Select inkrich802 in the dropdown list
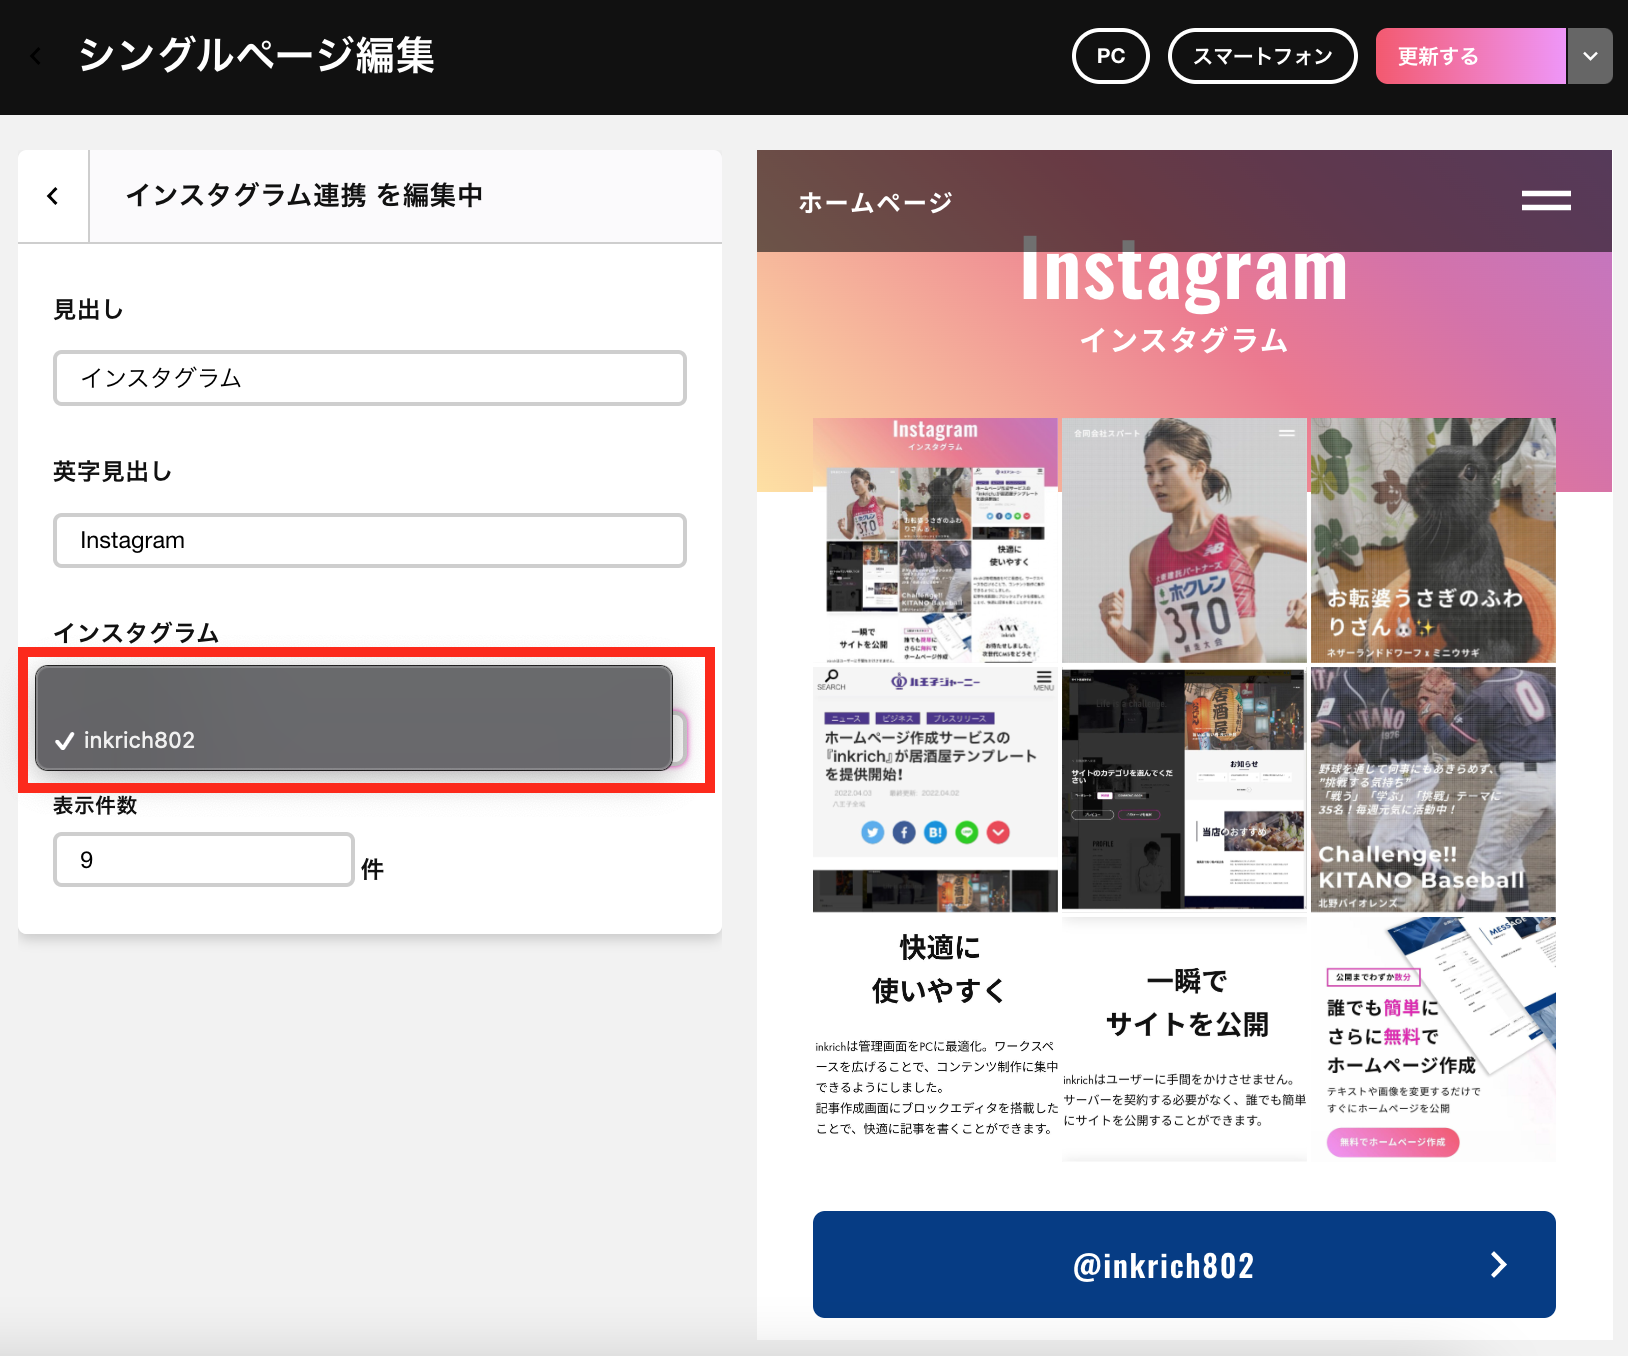The height and width of the screenshot is (1356, 1628). coord(354,740)
